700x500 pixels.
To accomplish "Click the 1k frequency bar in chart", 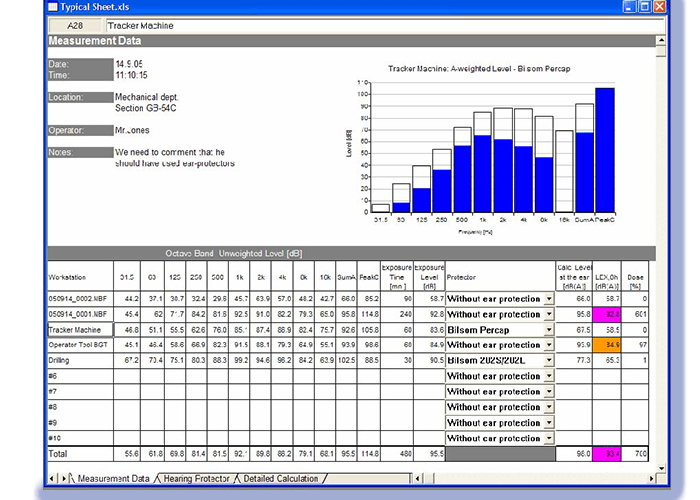I will coord(483,162).
